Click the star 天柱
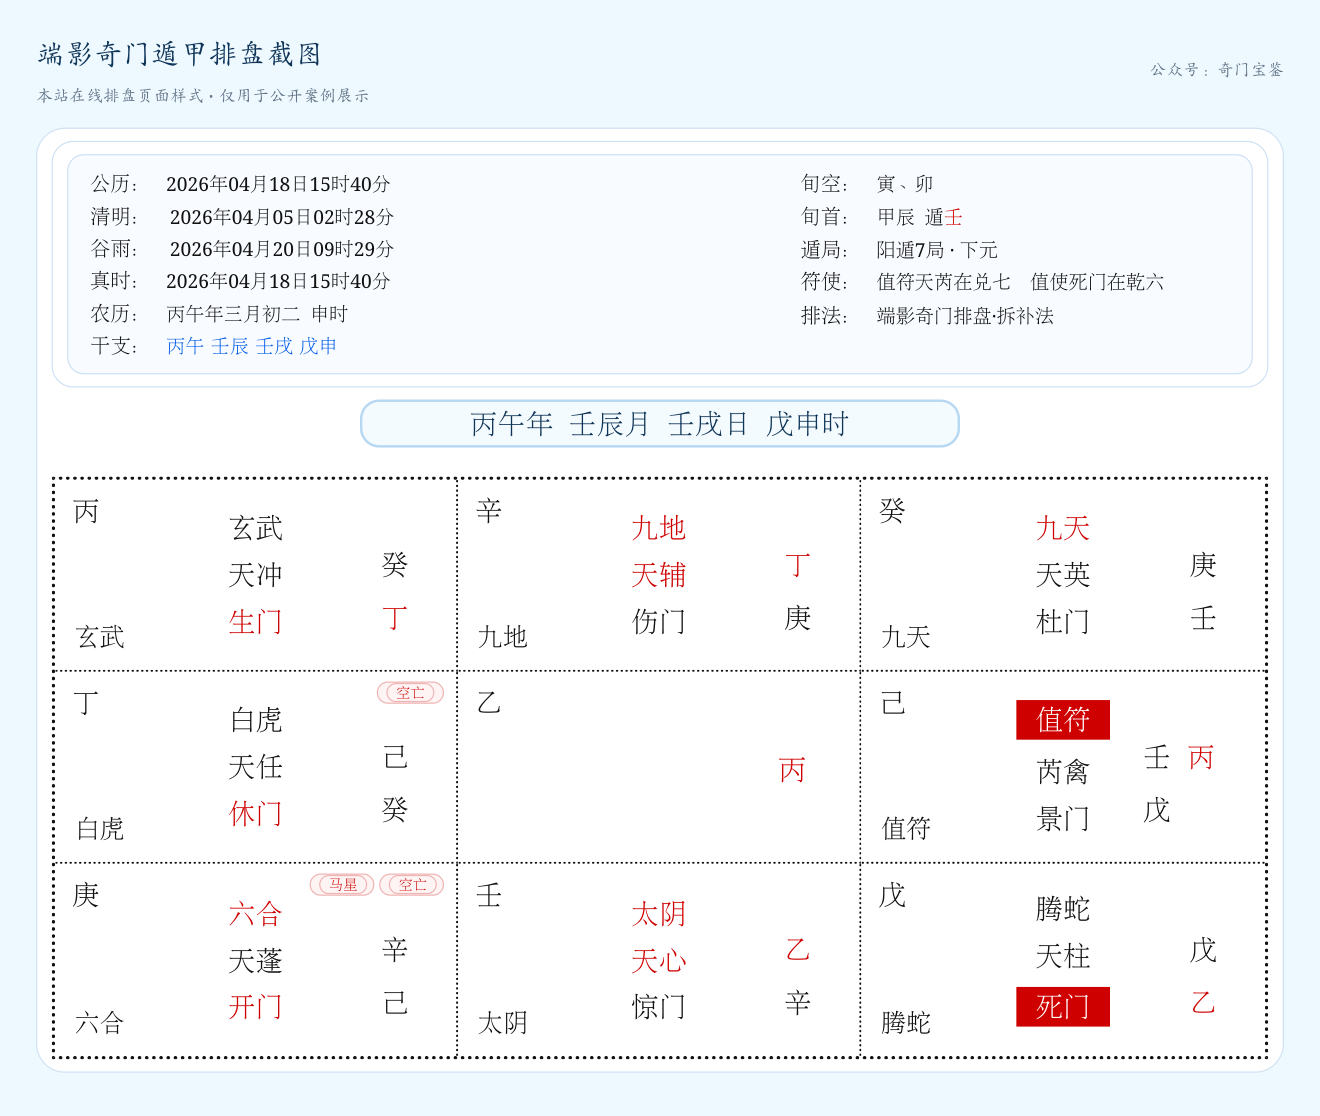Image resolution: width=1320 pixels, height=1116 pixels. (x=1063, y=956)
